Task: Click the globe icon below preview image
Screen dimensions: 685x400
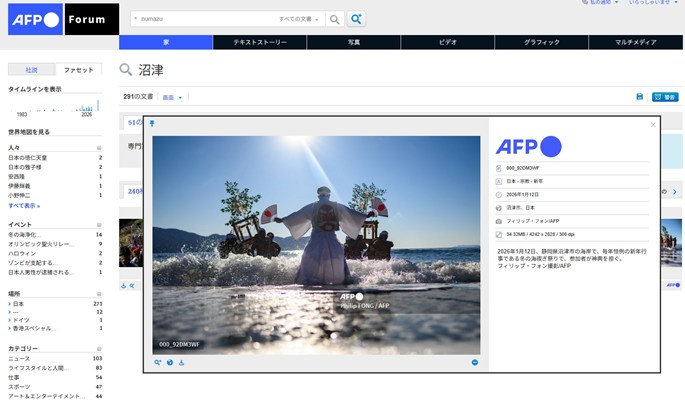Action: 170,362
